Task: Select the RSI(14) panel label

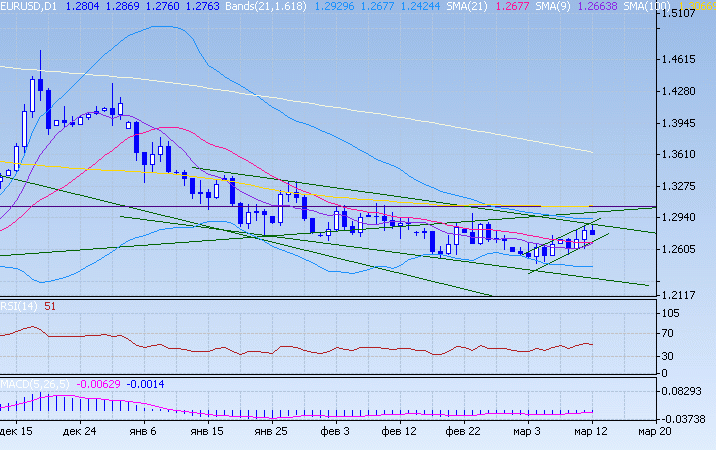Action: tap(19, 306)
